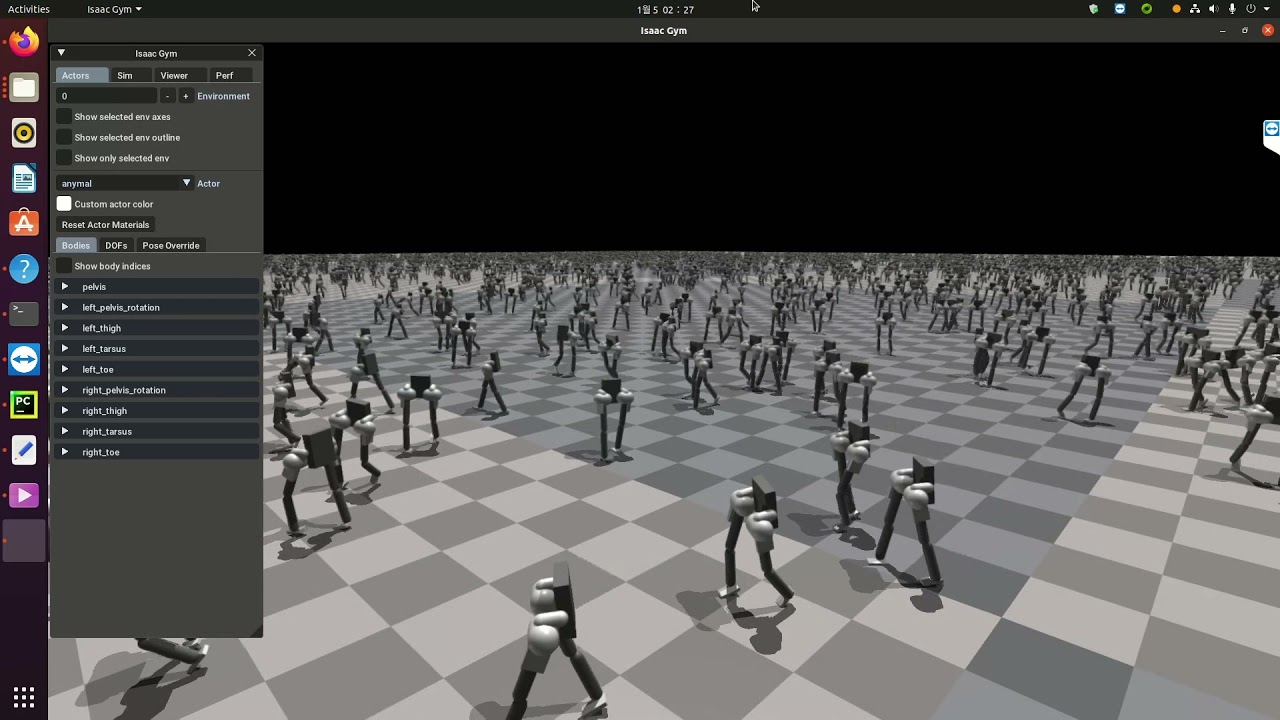Open the Help icon in dock
The width and height of the screenshot is (1280, 720).
click(24, 269)
